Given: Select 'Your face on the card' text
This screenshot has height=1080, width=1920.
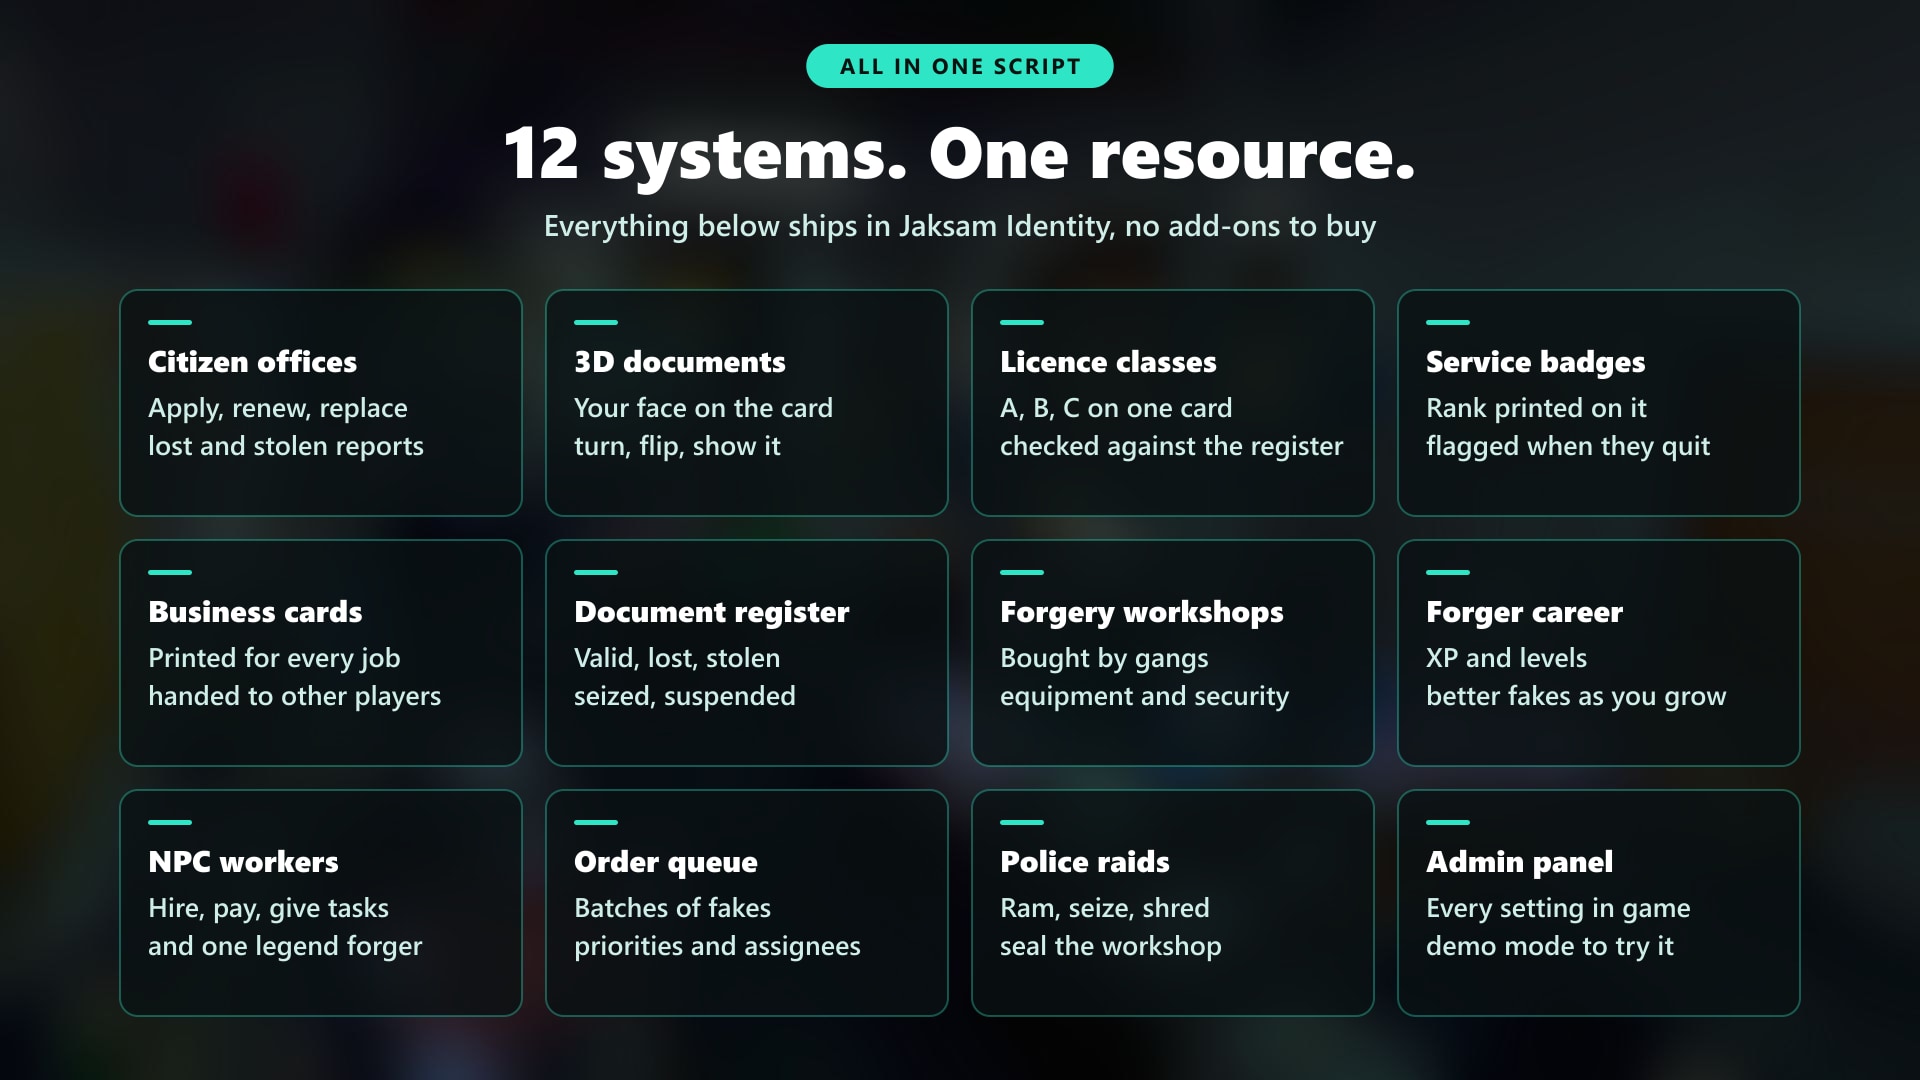Looking at the screenshot, I should [703, 408].
